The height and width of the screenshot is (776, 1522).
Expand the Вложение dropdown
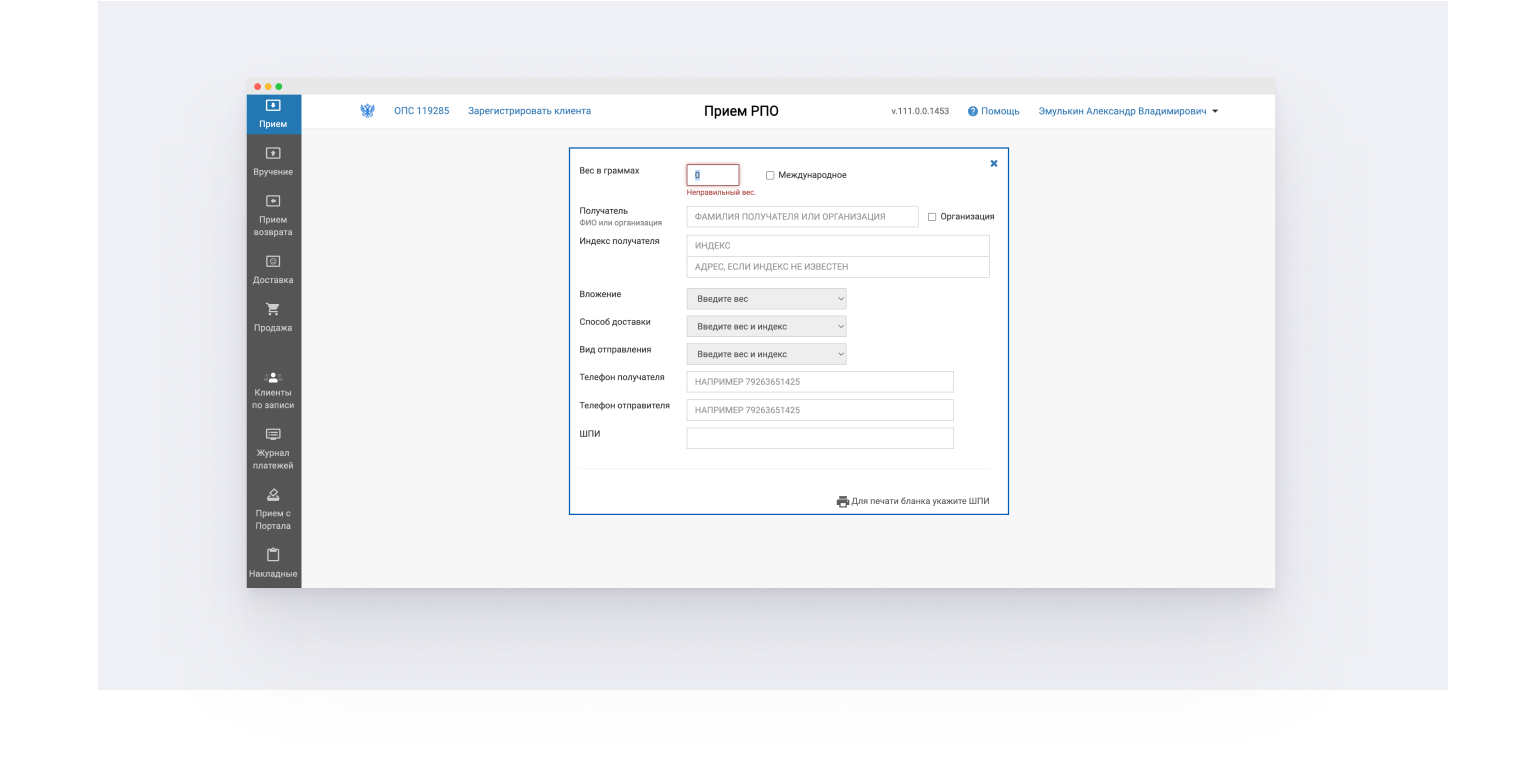766,299
